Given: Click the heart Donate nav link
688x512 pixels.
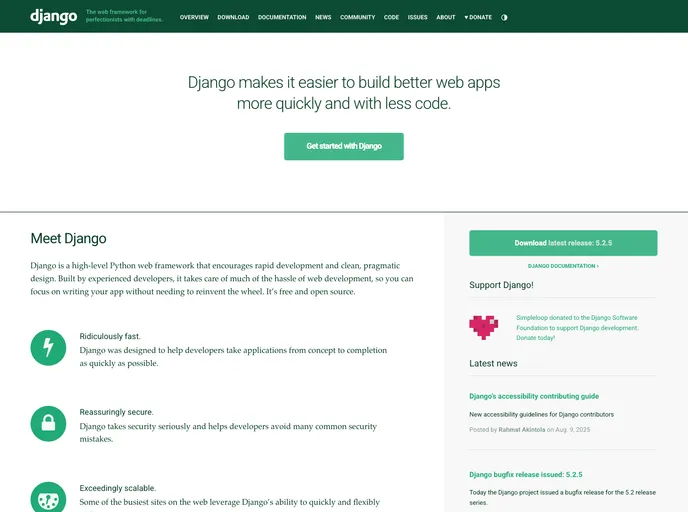Looking at the screenshot, I should [478, 18].
